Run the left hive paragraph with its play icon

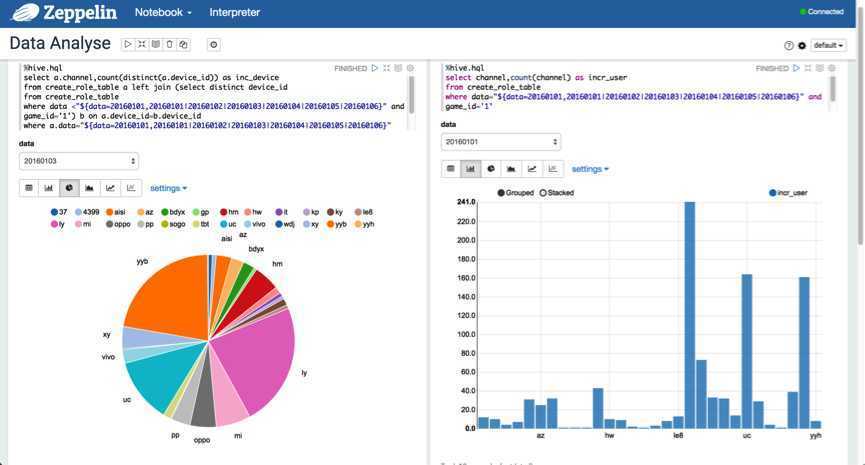[375, 68]
